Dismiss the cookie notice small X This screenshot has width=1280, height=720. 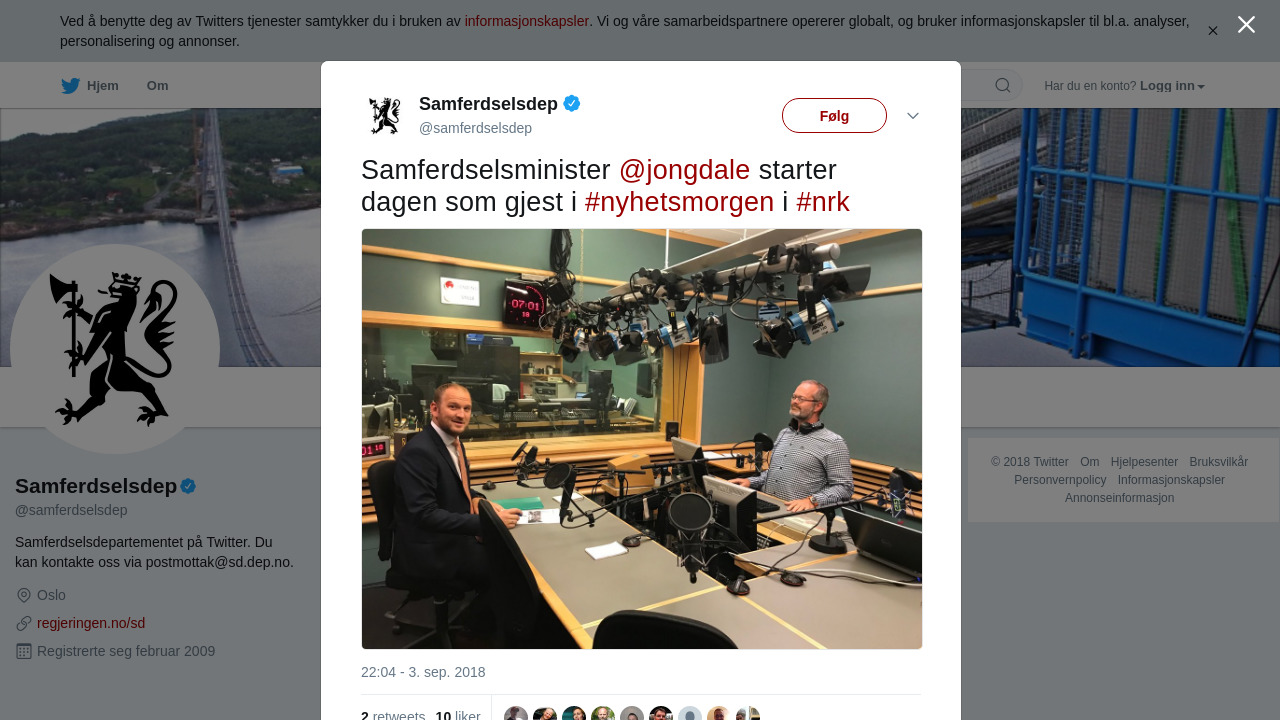1213,31
